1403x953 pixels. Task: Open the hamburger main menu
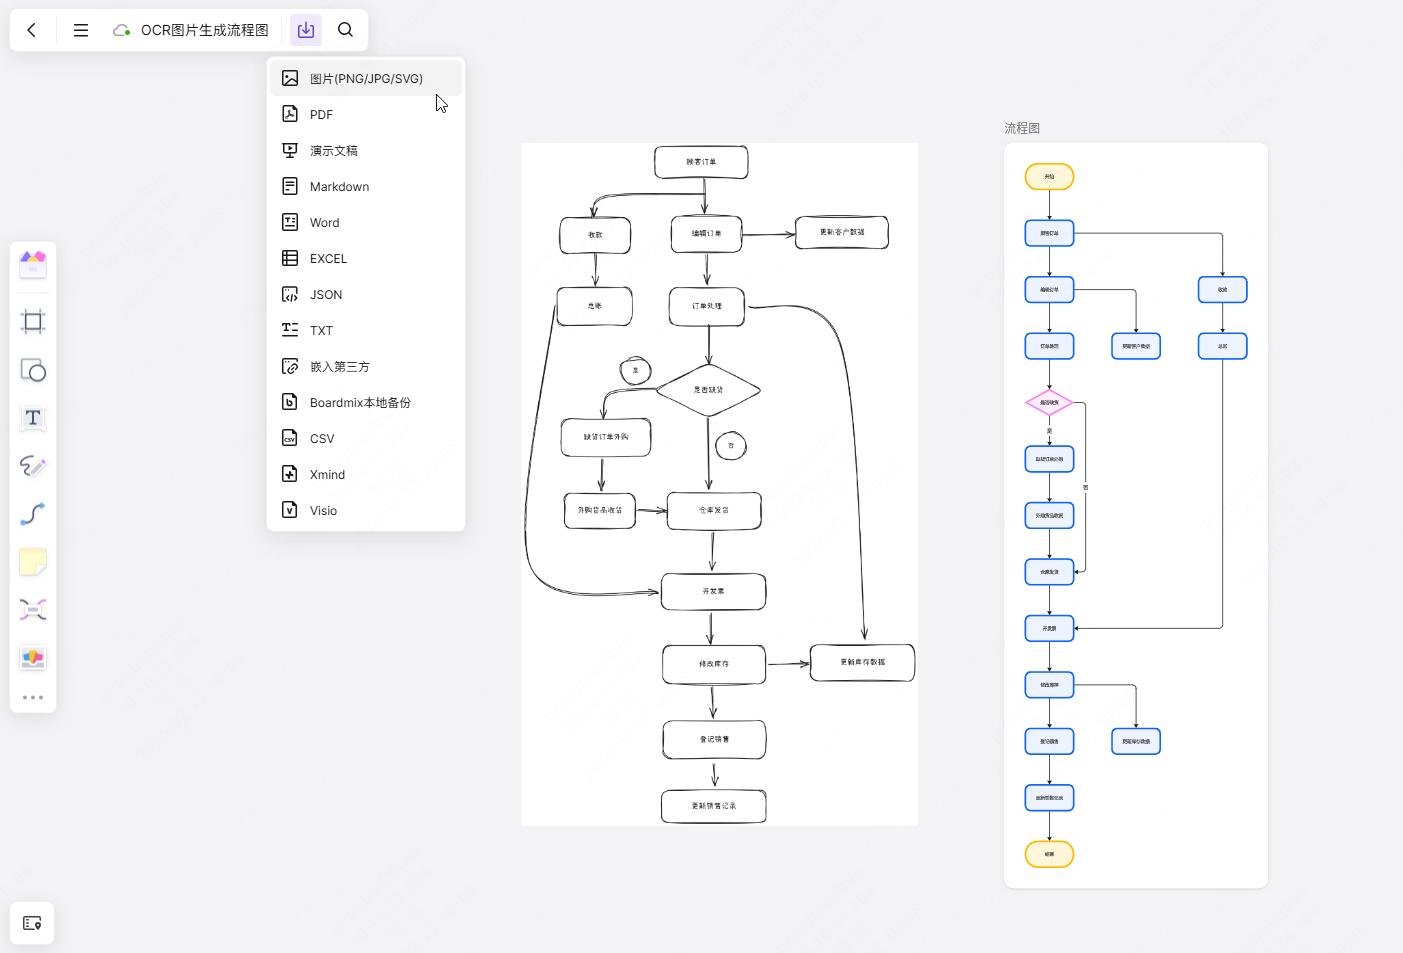click(81, 30)
